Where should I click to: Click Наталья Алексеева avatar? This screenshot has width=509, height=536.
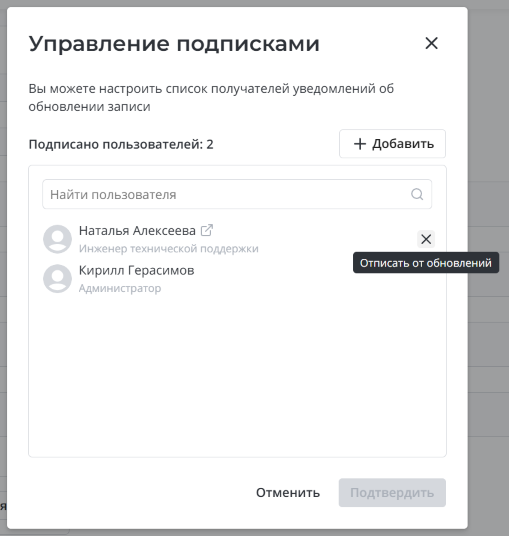[x=57, y=239]
